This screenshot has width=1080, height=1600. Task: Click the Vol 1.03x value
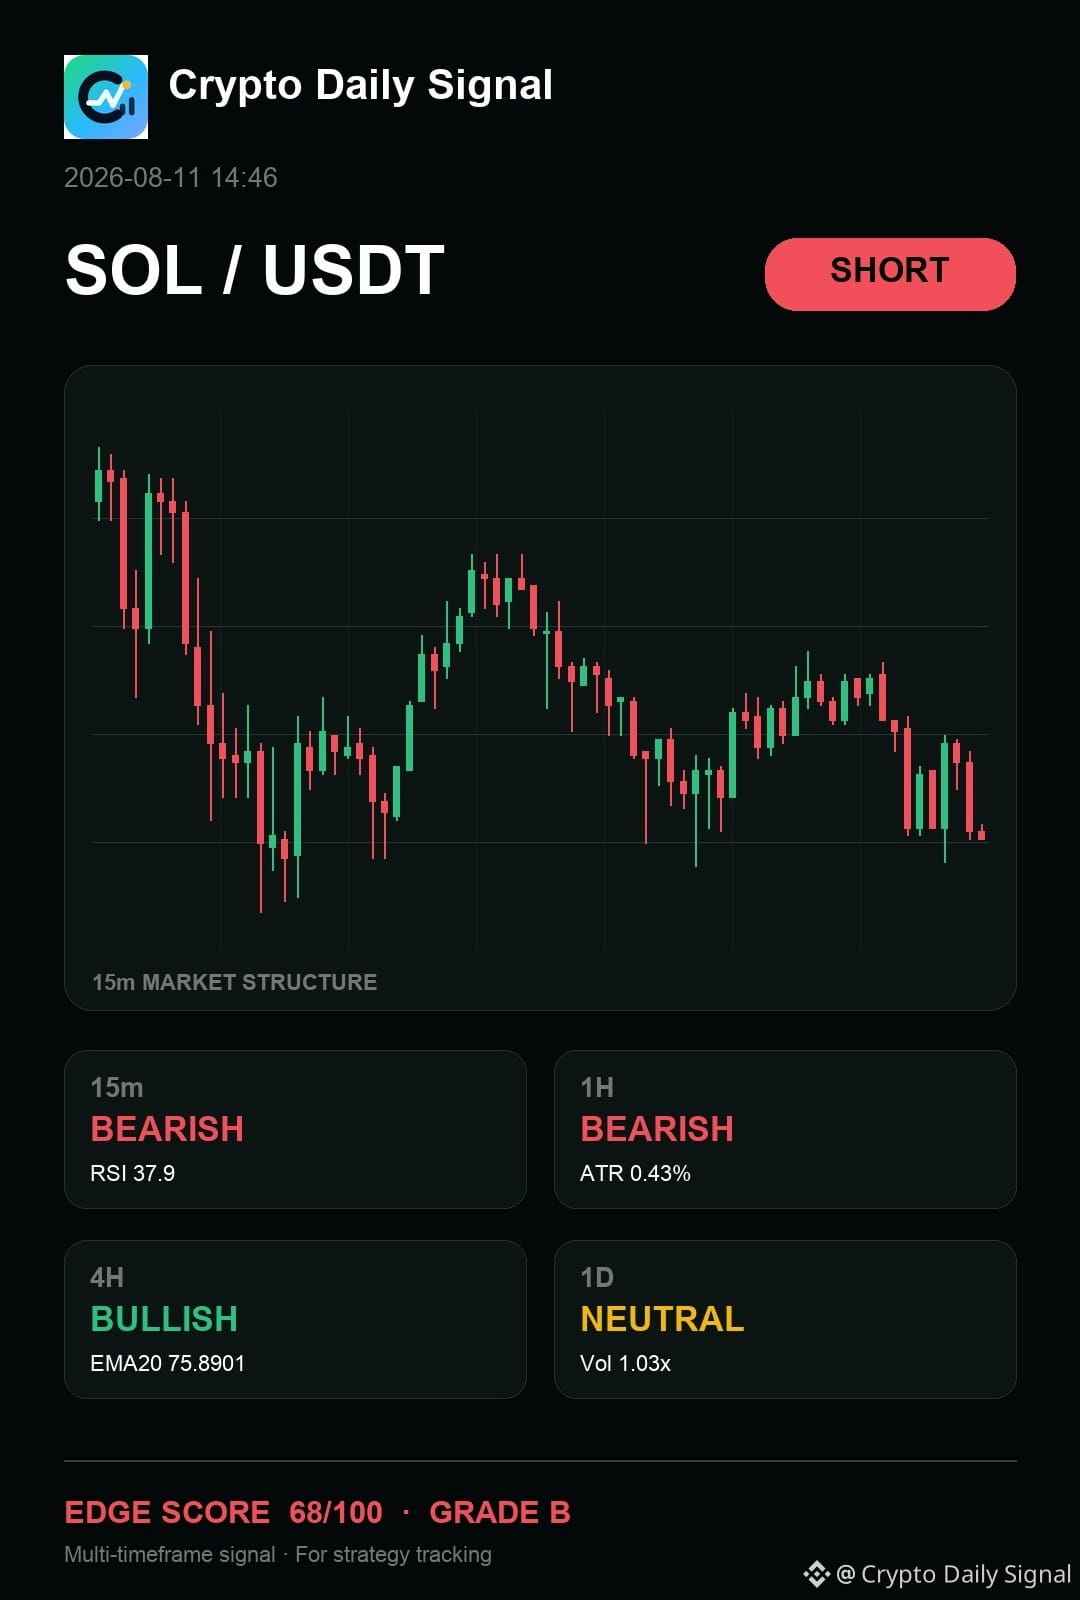[x=625, y=1363]
